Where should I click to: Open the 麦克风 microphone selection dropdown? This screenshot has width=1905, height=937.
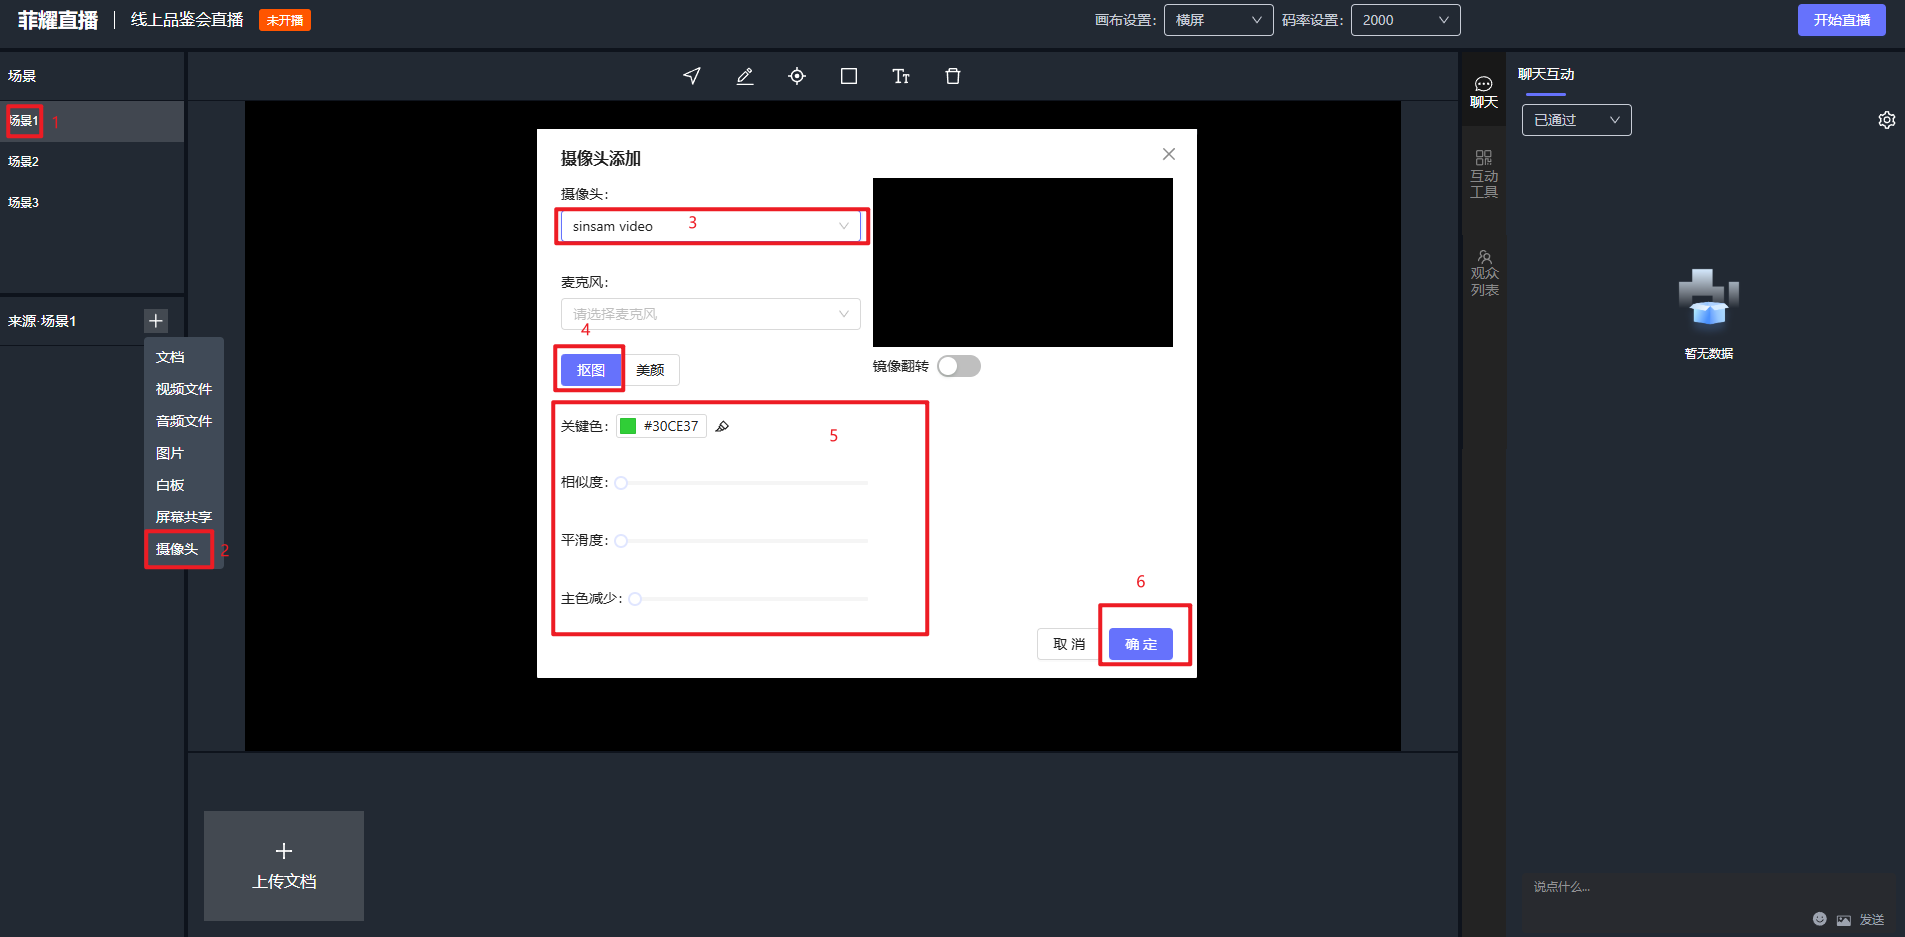click(710, 314)
